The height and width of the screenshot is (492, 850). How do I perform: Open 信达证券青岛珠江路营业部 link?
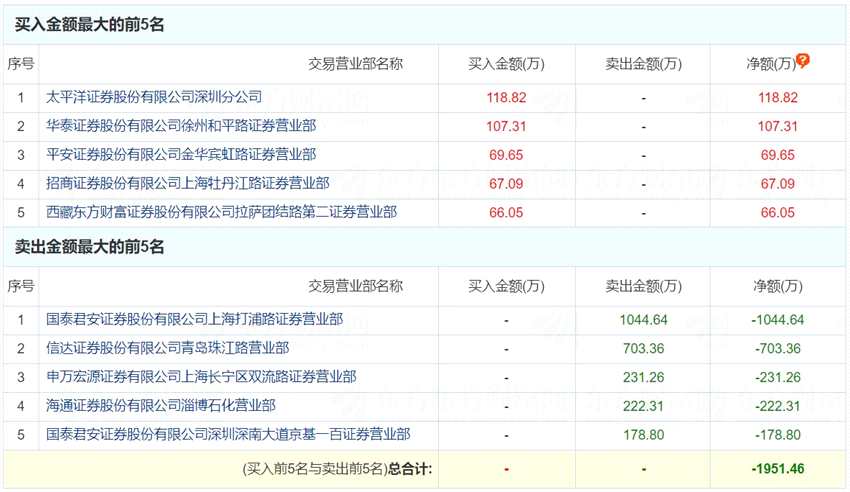(x=168, y=348)
